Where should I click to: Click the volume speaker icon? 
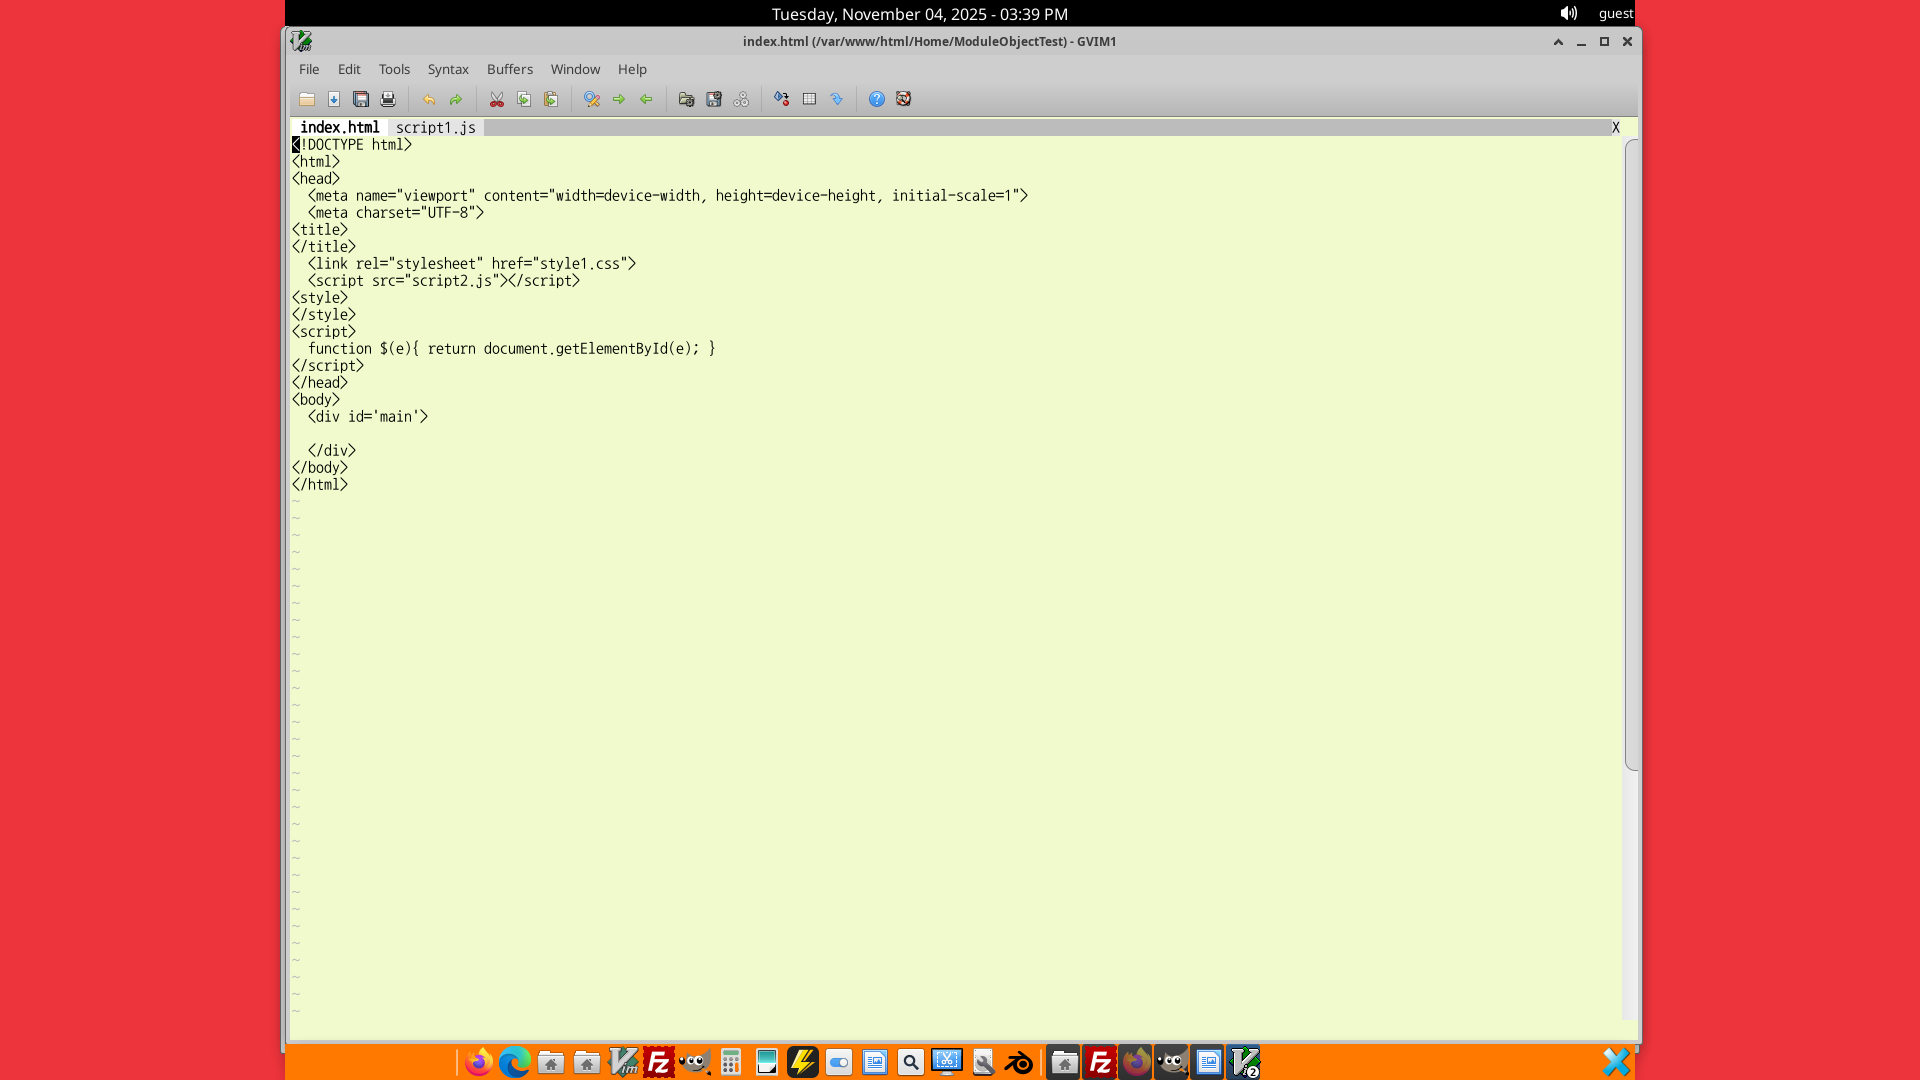coord(1568,13)
